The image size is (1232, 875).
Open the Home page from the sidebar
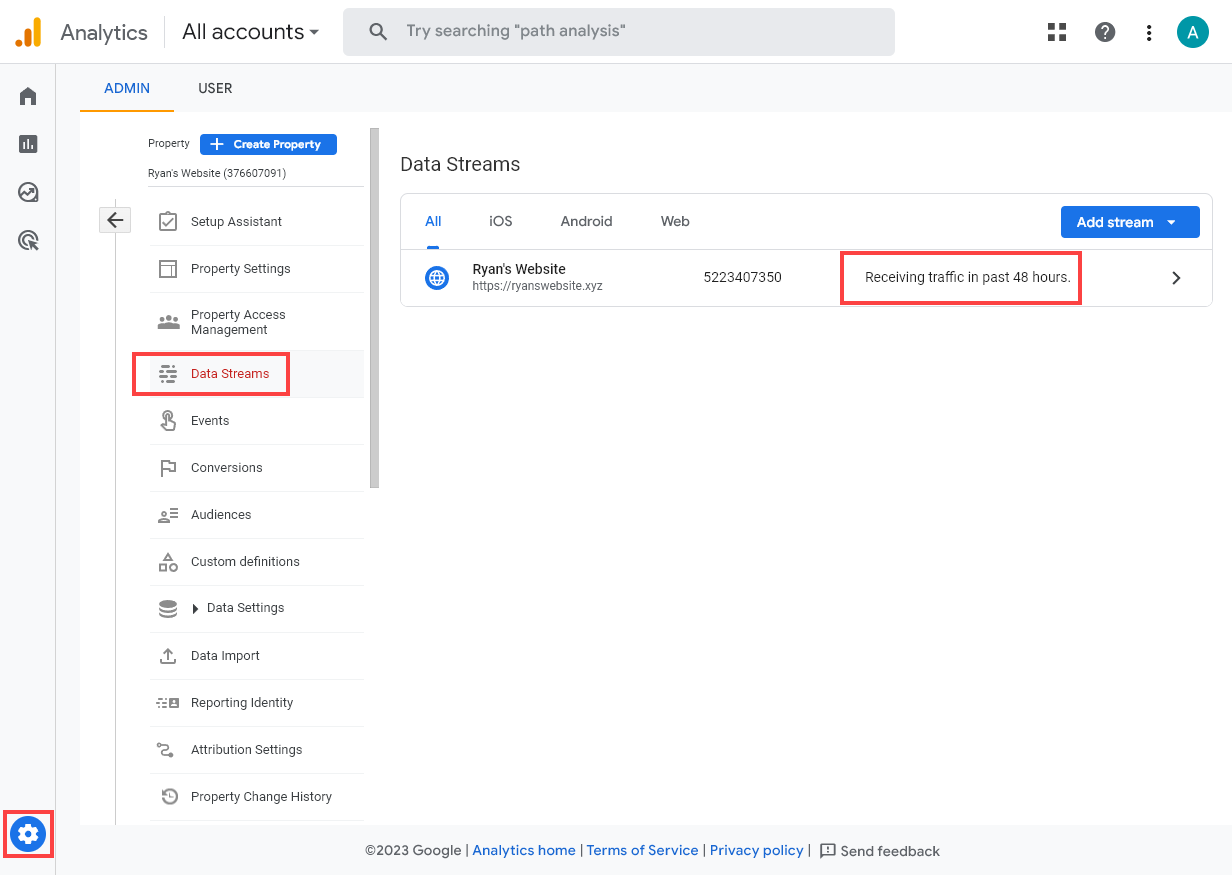(27, 95)
